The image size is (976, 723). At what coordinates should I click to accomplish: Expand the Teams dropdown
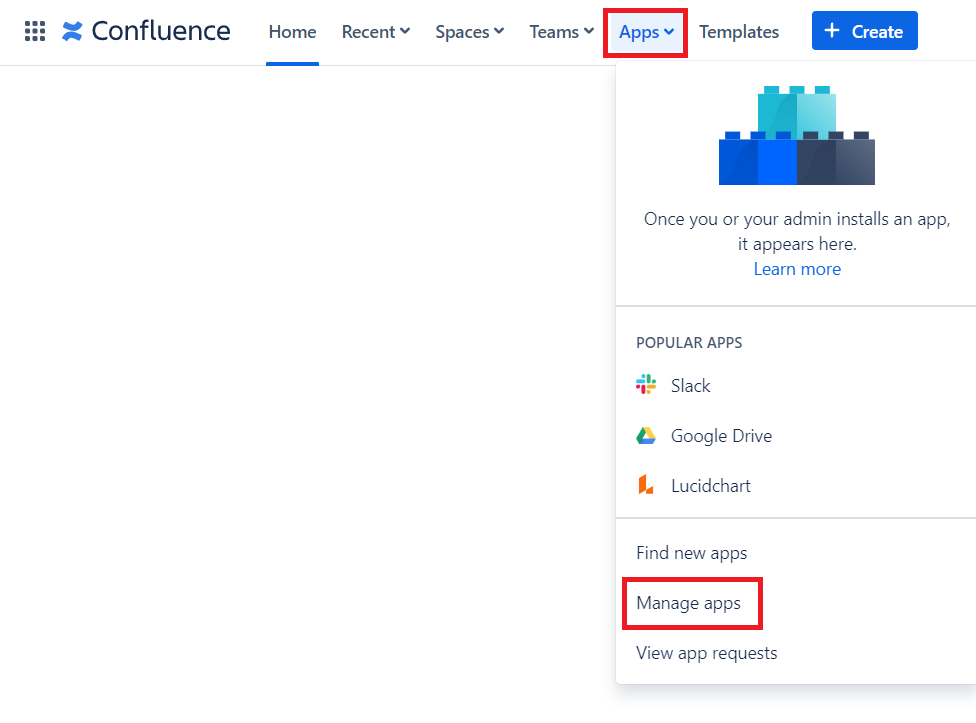point(561,32)
